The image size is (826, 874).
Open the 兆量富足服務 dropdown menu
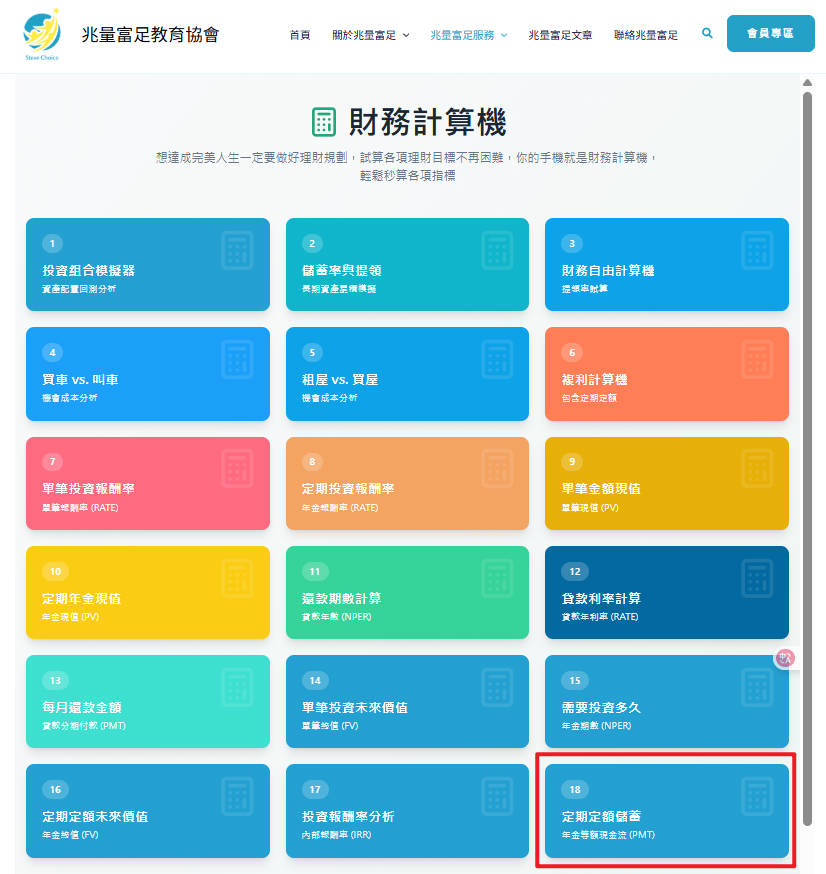pos(463,33)
